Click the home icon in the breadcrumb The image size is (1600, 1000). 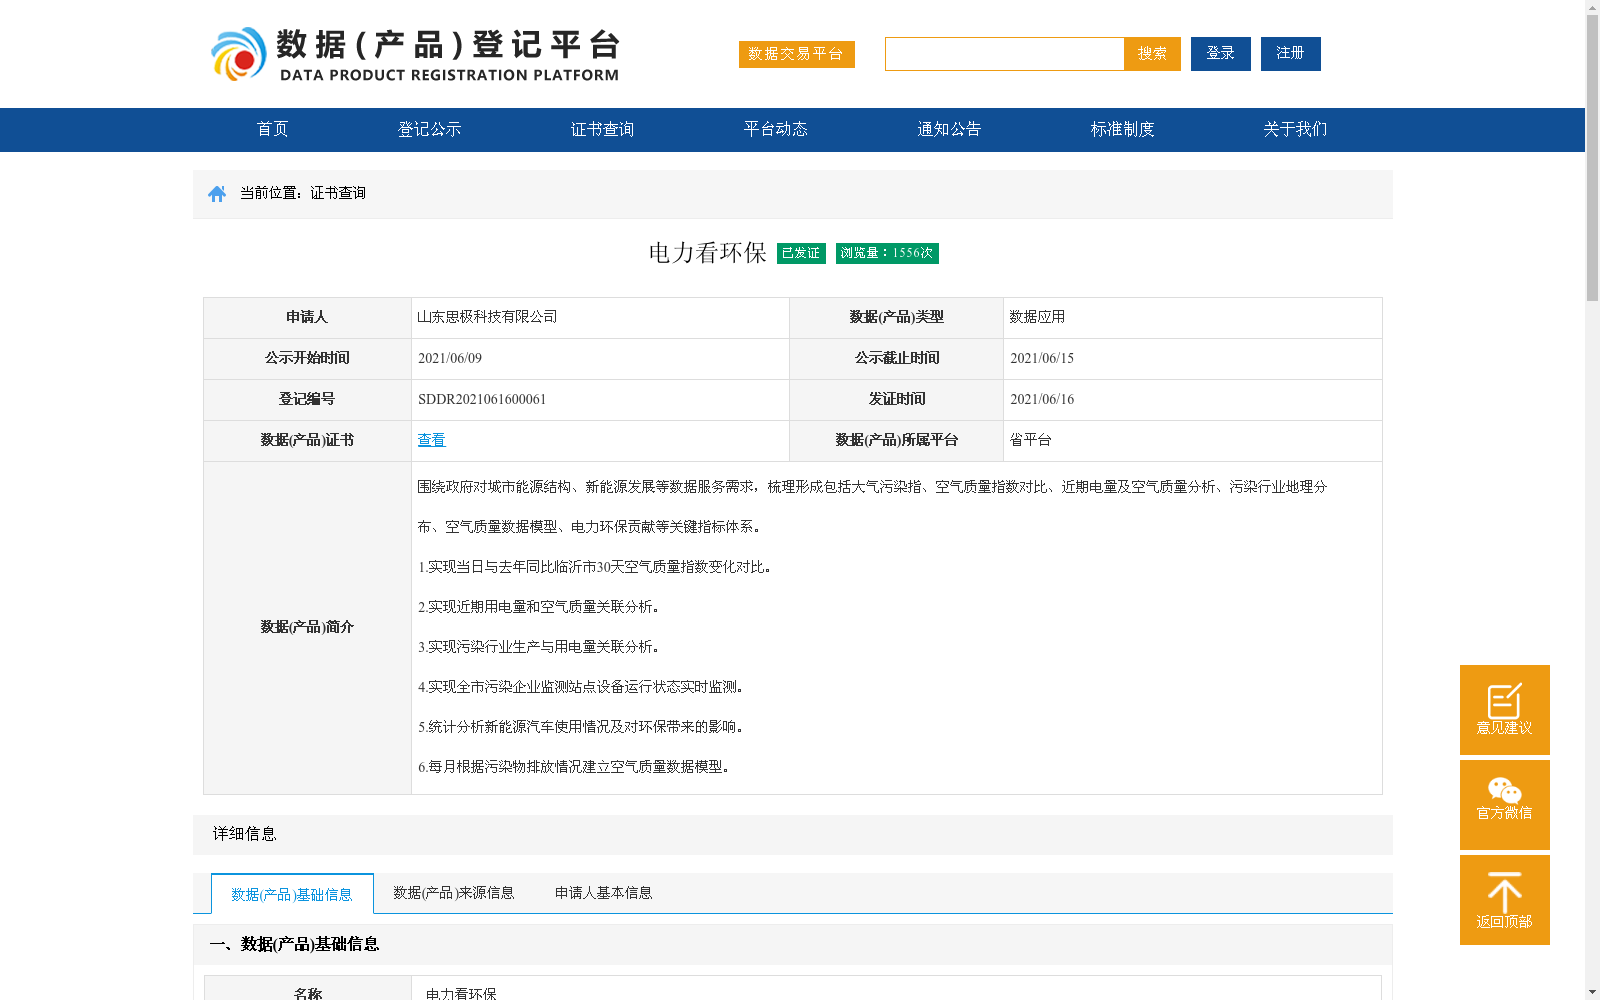click(217, 193)
